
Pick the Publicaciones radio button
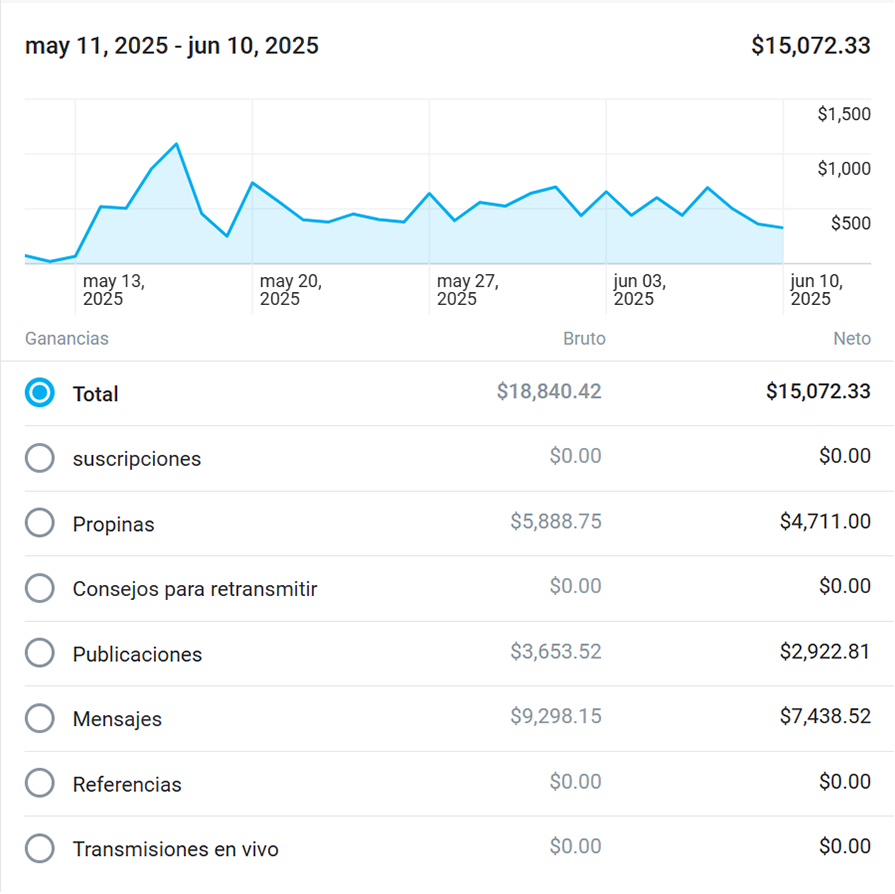pos(40,653)
